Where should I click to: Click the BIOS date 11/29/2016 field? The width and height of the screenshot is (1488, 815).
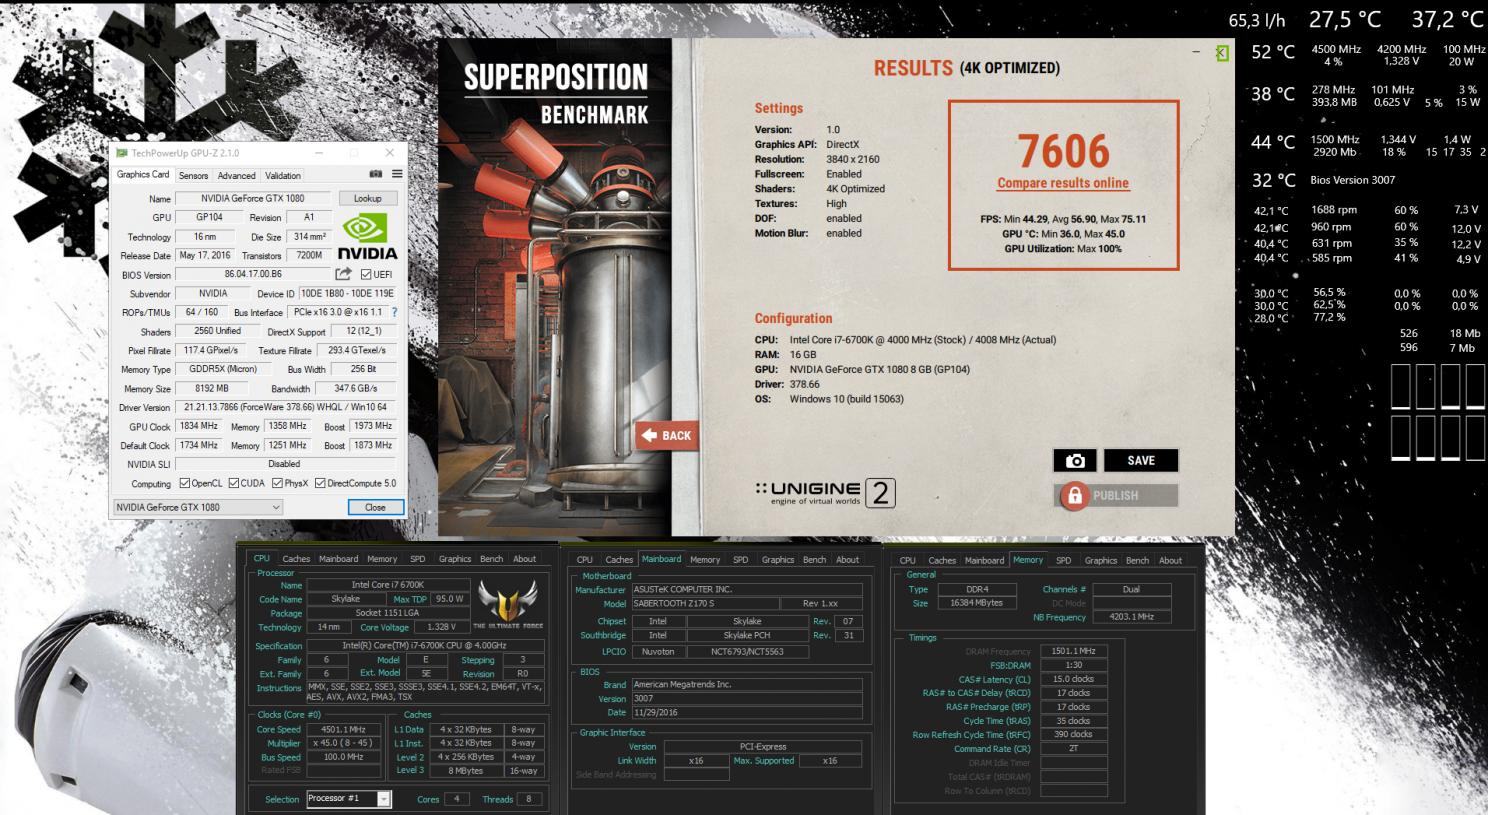coord(746,713)
